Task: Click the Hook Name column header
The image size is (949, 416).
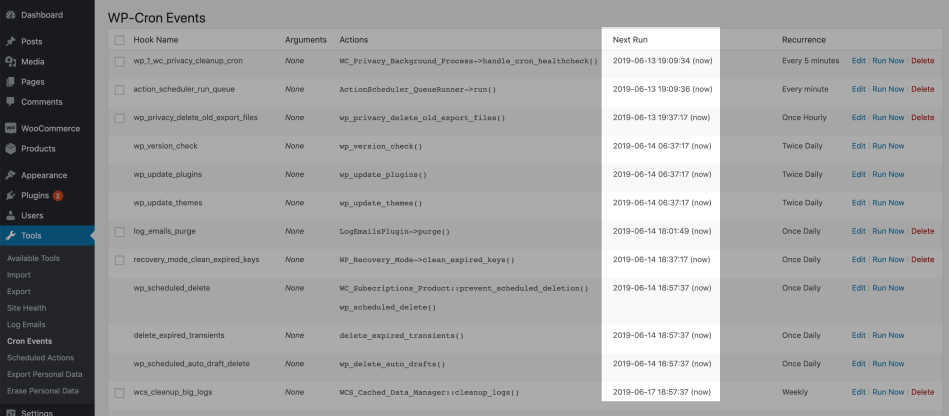Action: tap(156, 40)
